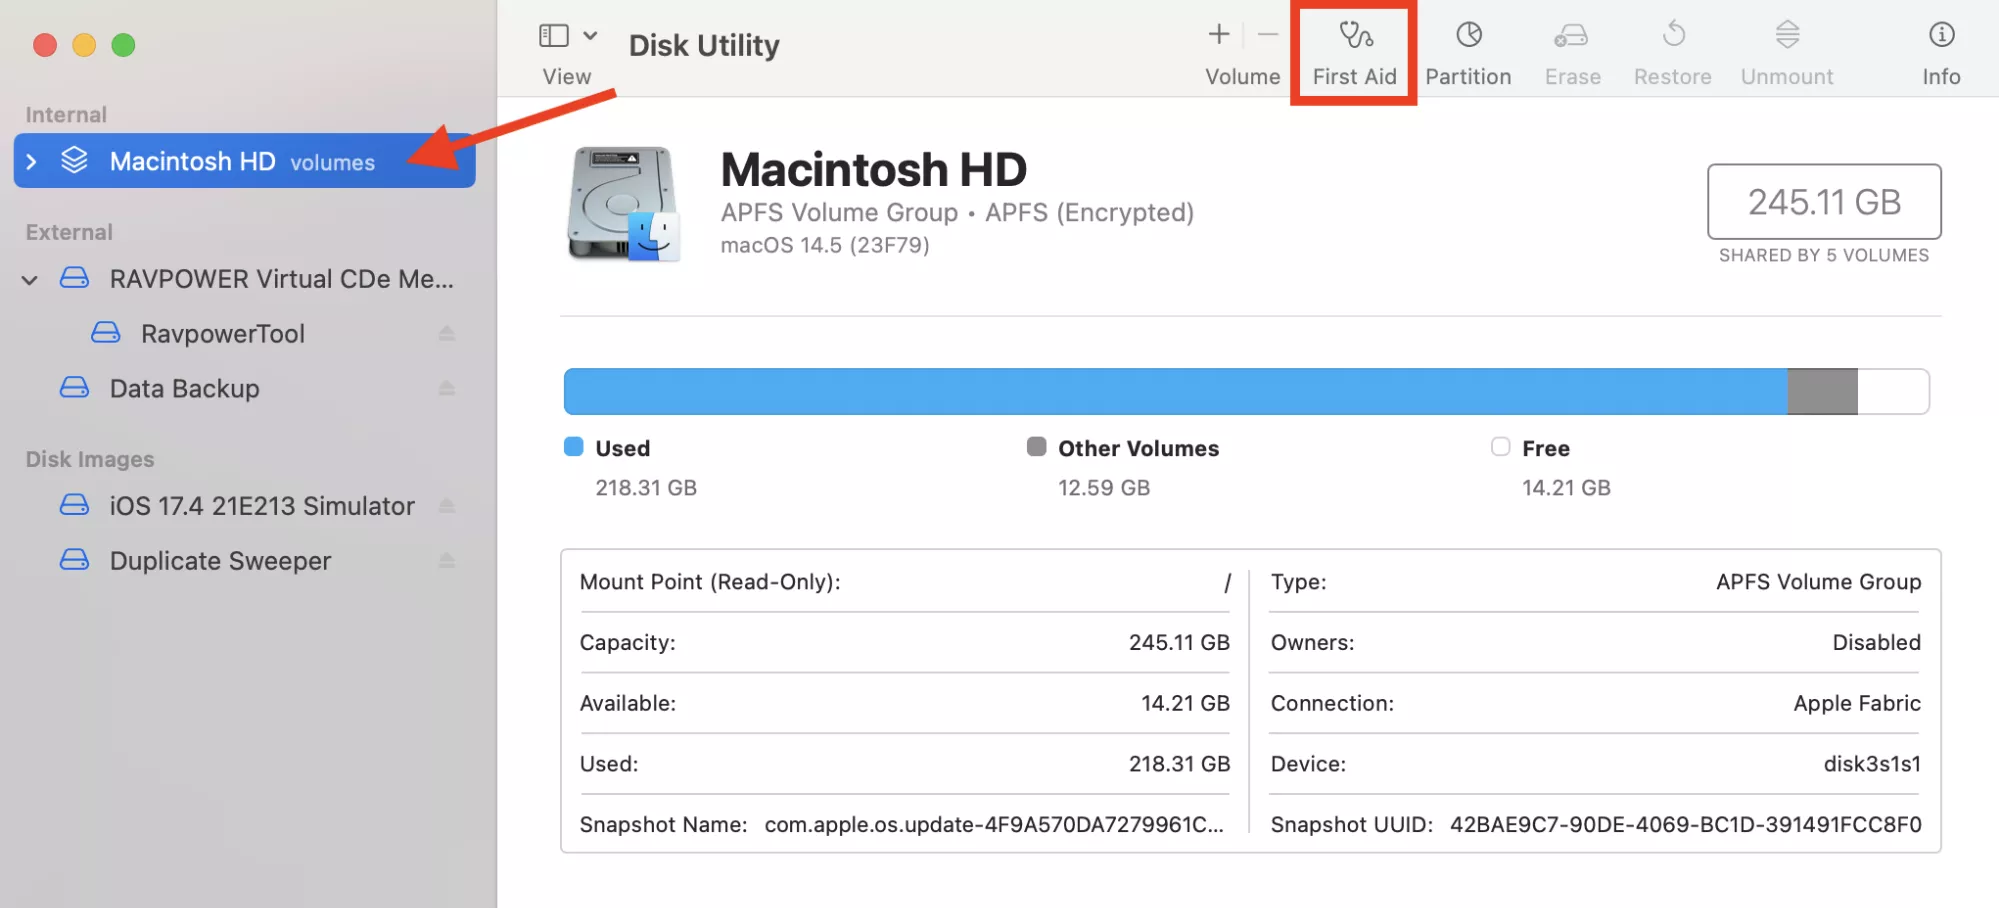
Task: Eject the Duplicate Sweeper disk image
Action: (x=447, y=560)
